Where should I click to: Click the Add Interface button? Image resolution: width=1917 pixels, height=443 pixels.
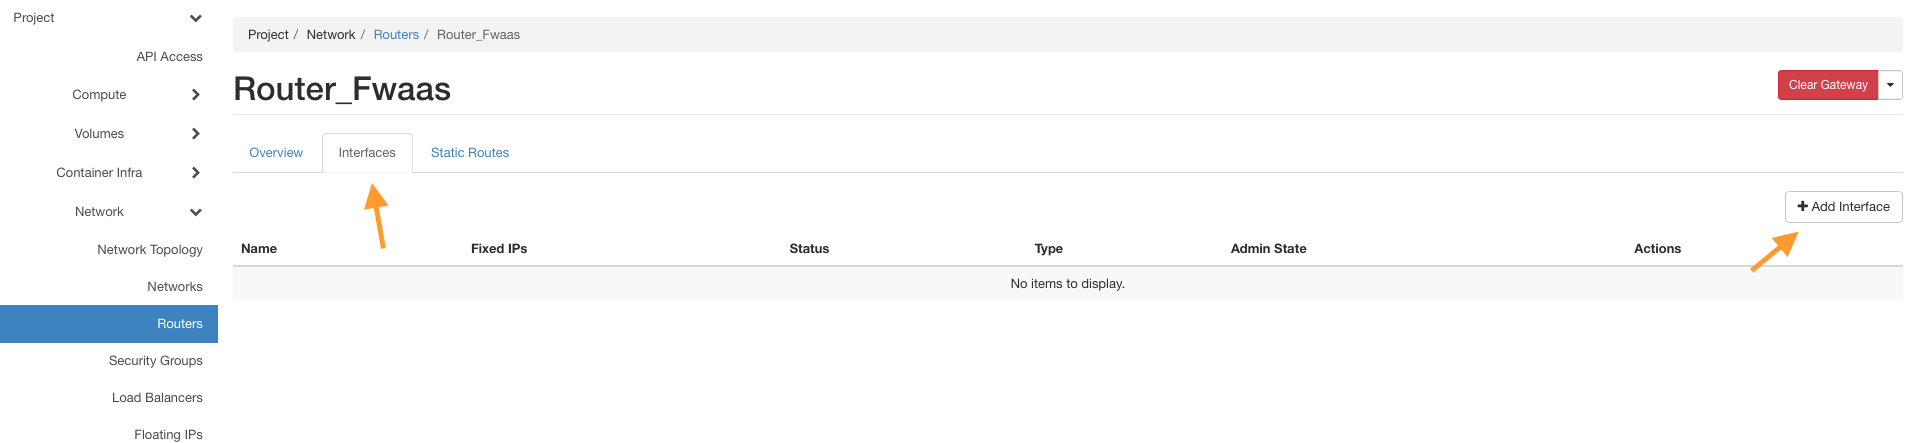coord(1843,207)
